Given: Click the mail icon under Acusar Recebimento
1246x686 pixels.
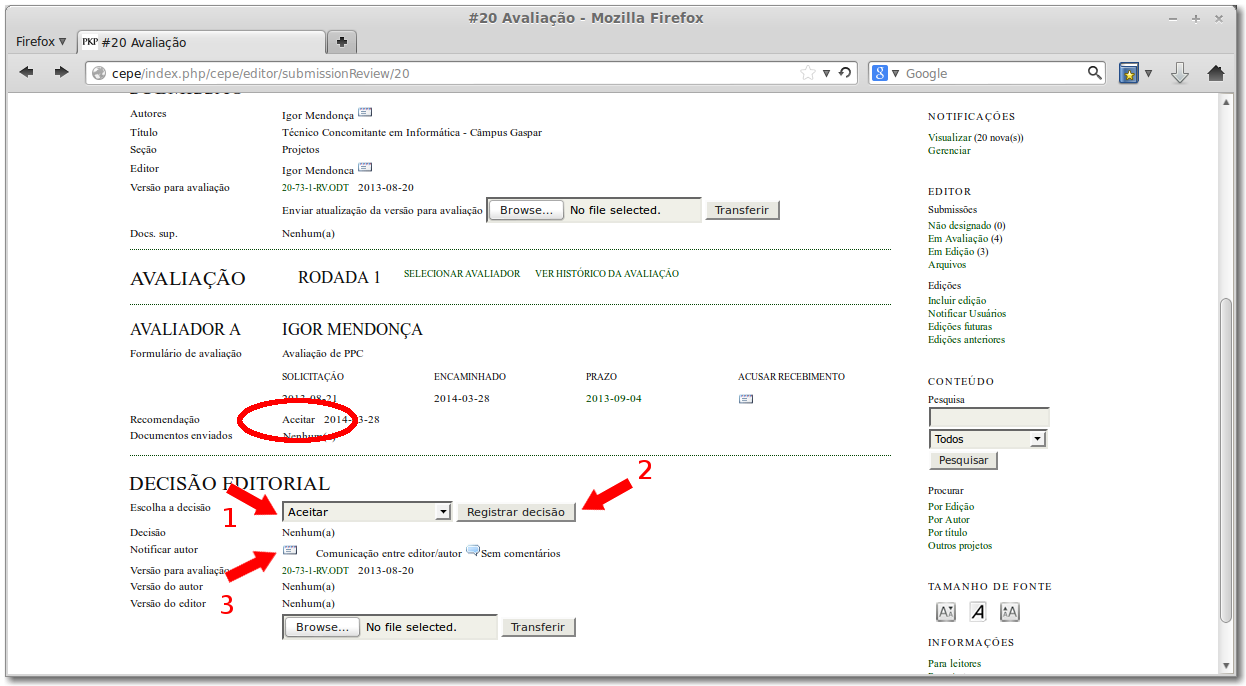Looking at the screenshot, I should (745, 399).
